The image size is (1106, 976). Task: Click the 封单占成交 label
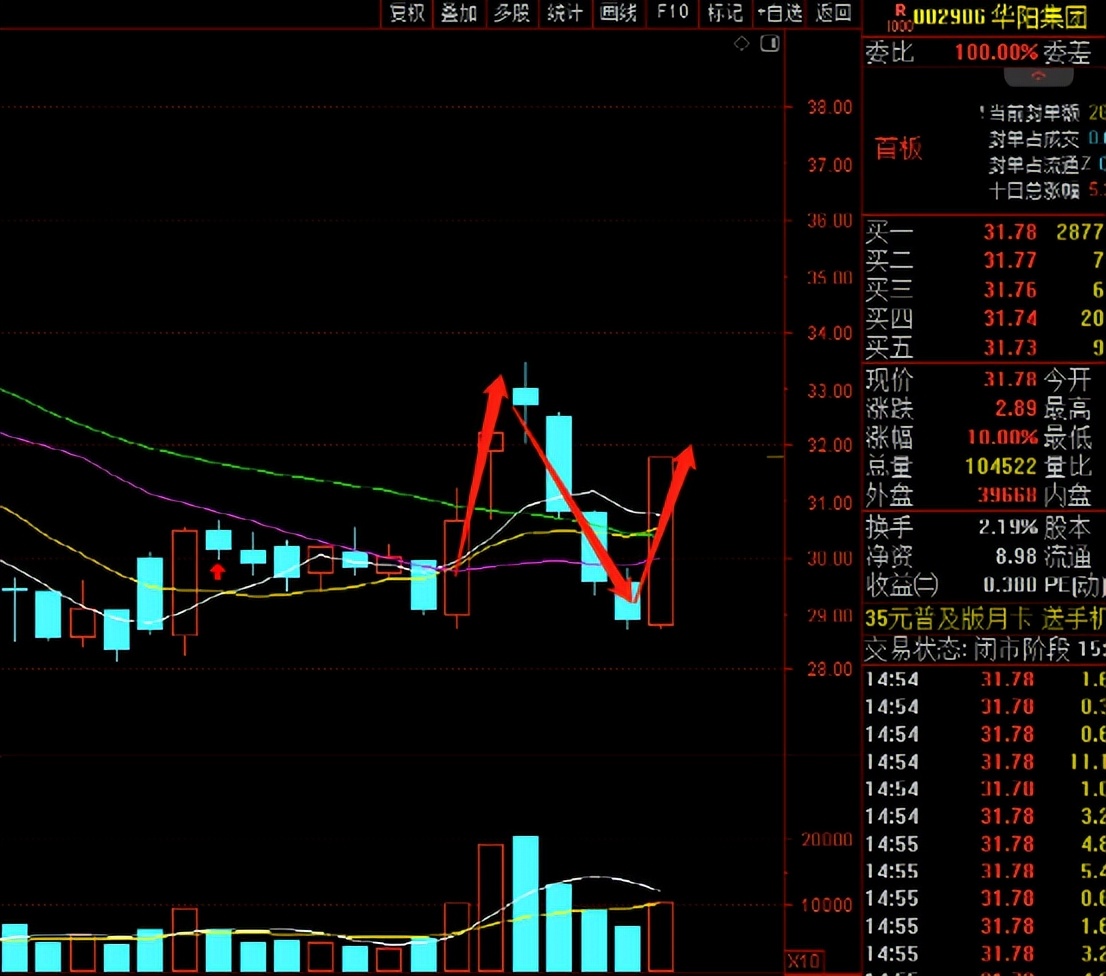pyautogui.click(x=1033, y=139)
